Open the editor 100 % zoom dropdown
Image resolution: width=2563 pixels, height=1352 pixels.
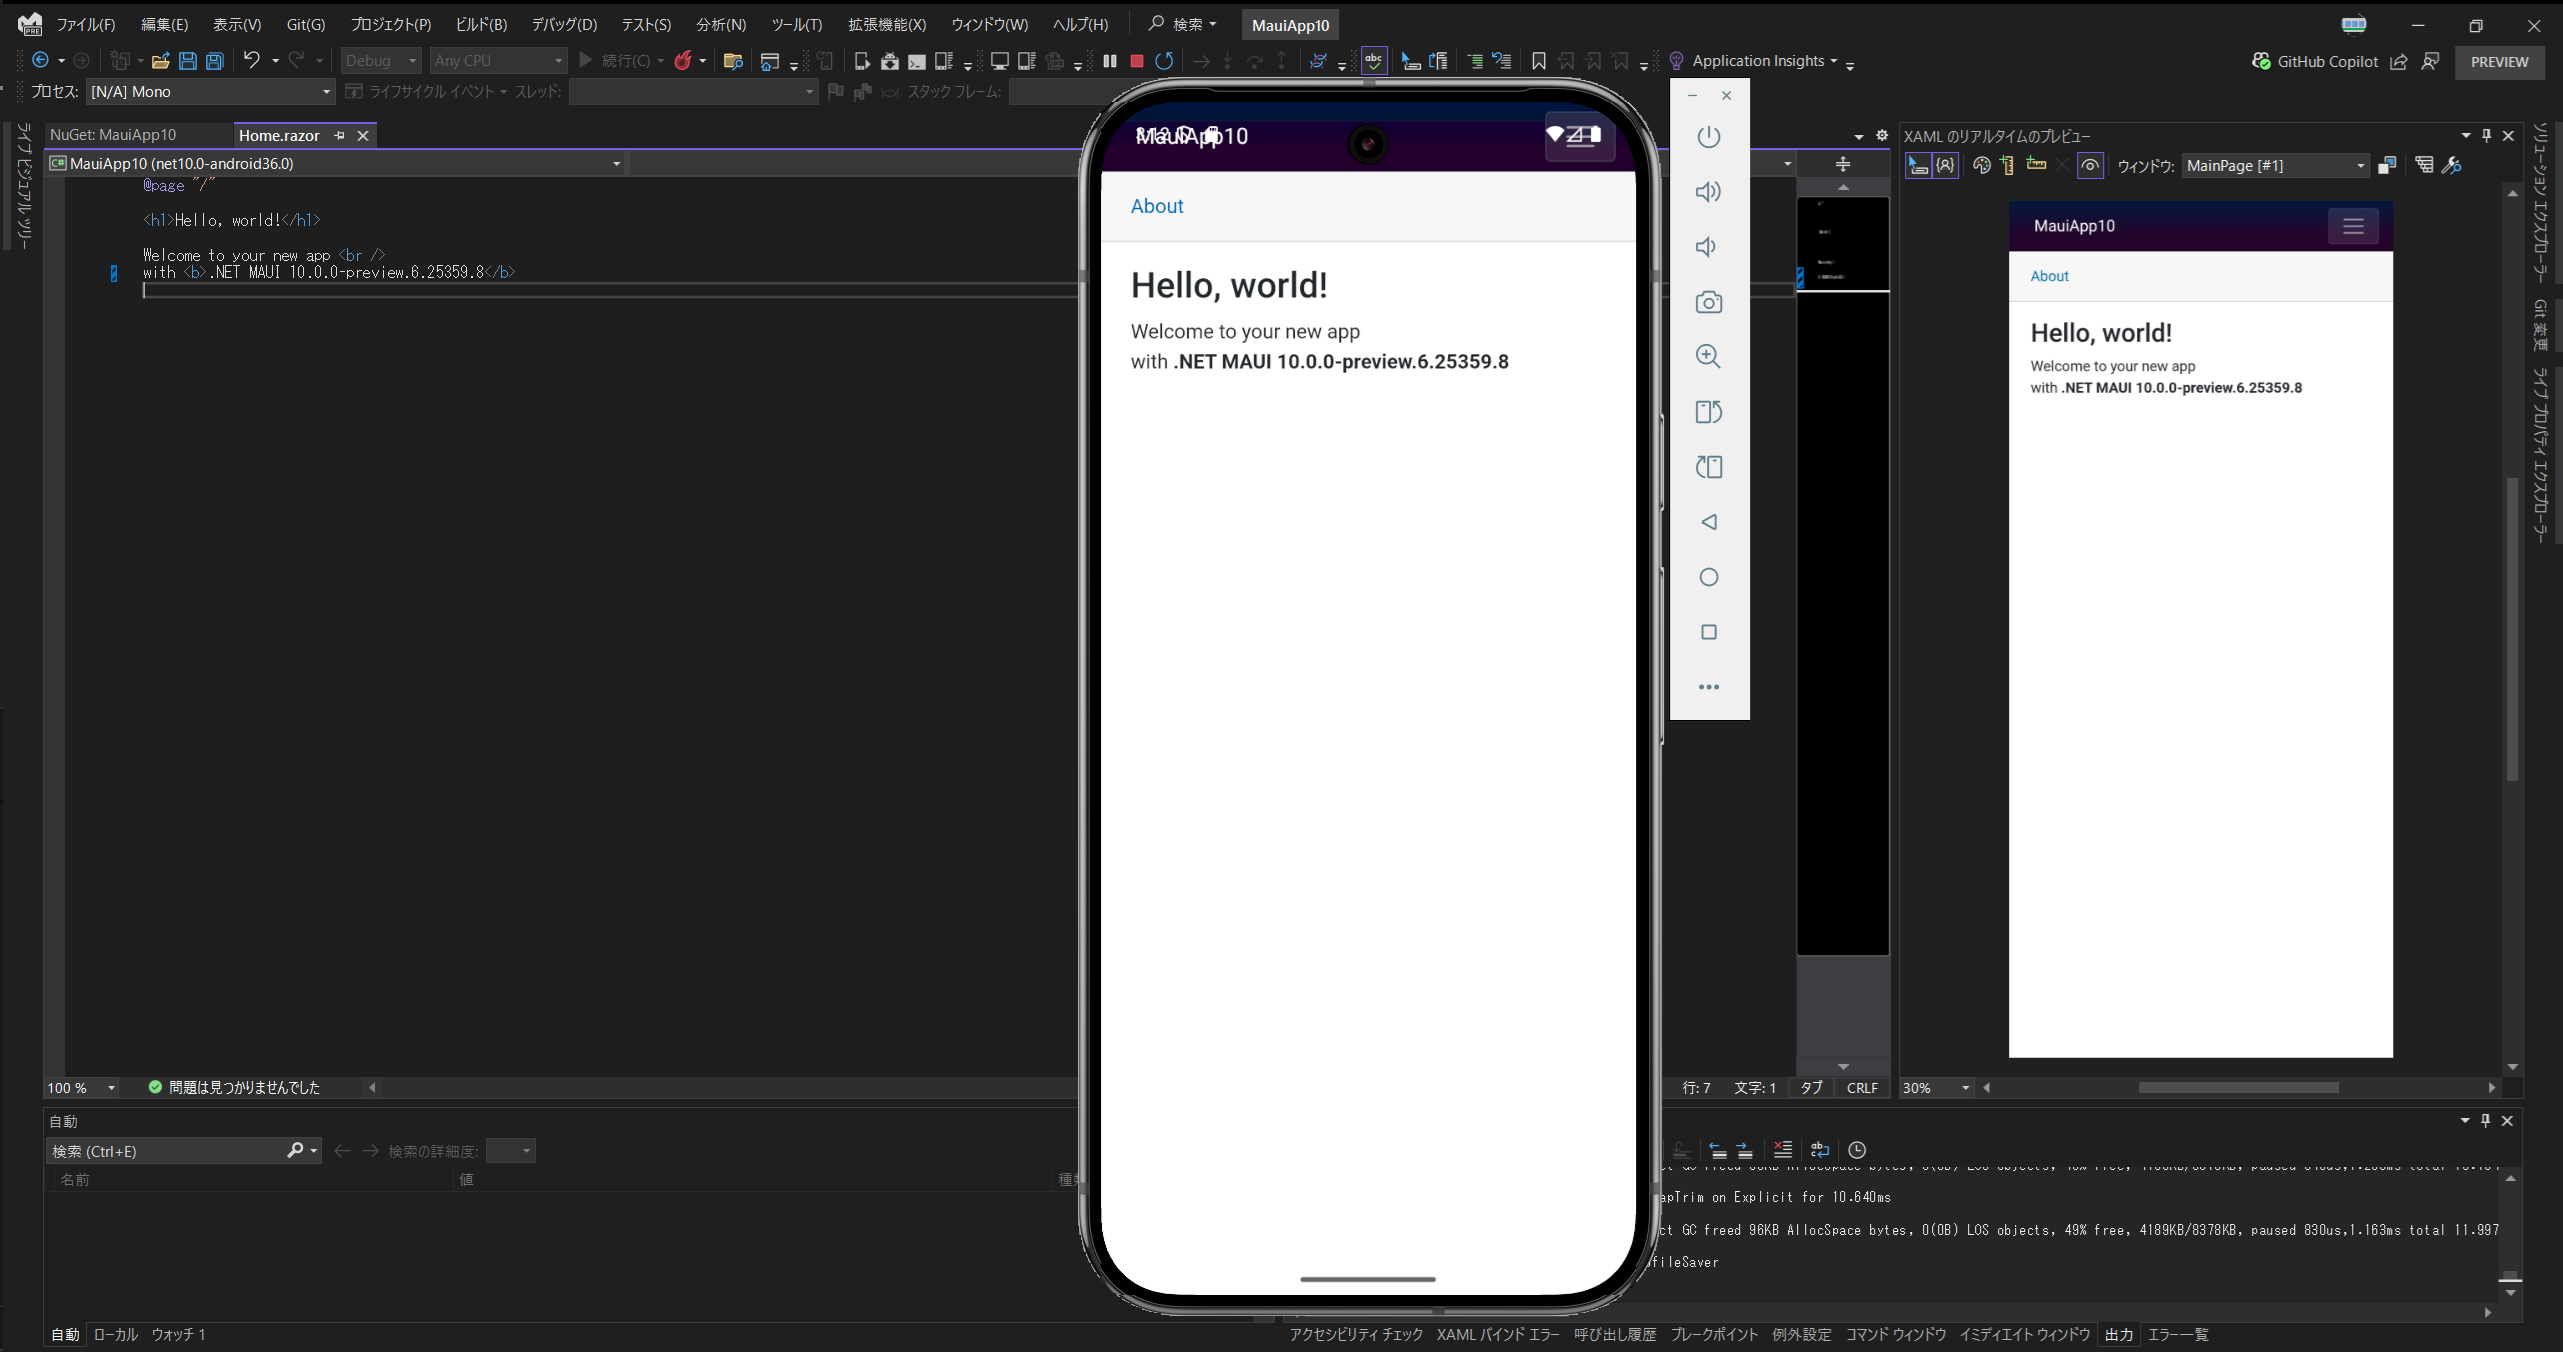coord(82,1088)
